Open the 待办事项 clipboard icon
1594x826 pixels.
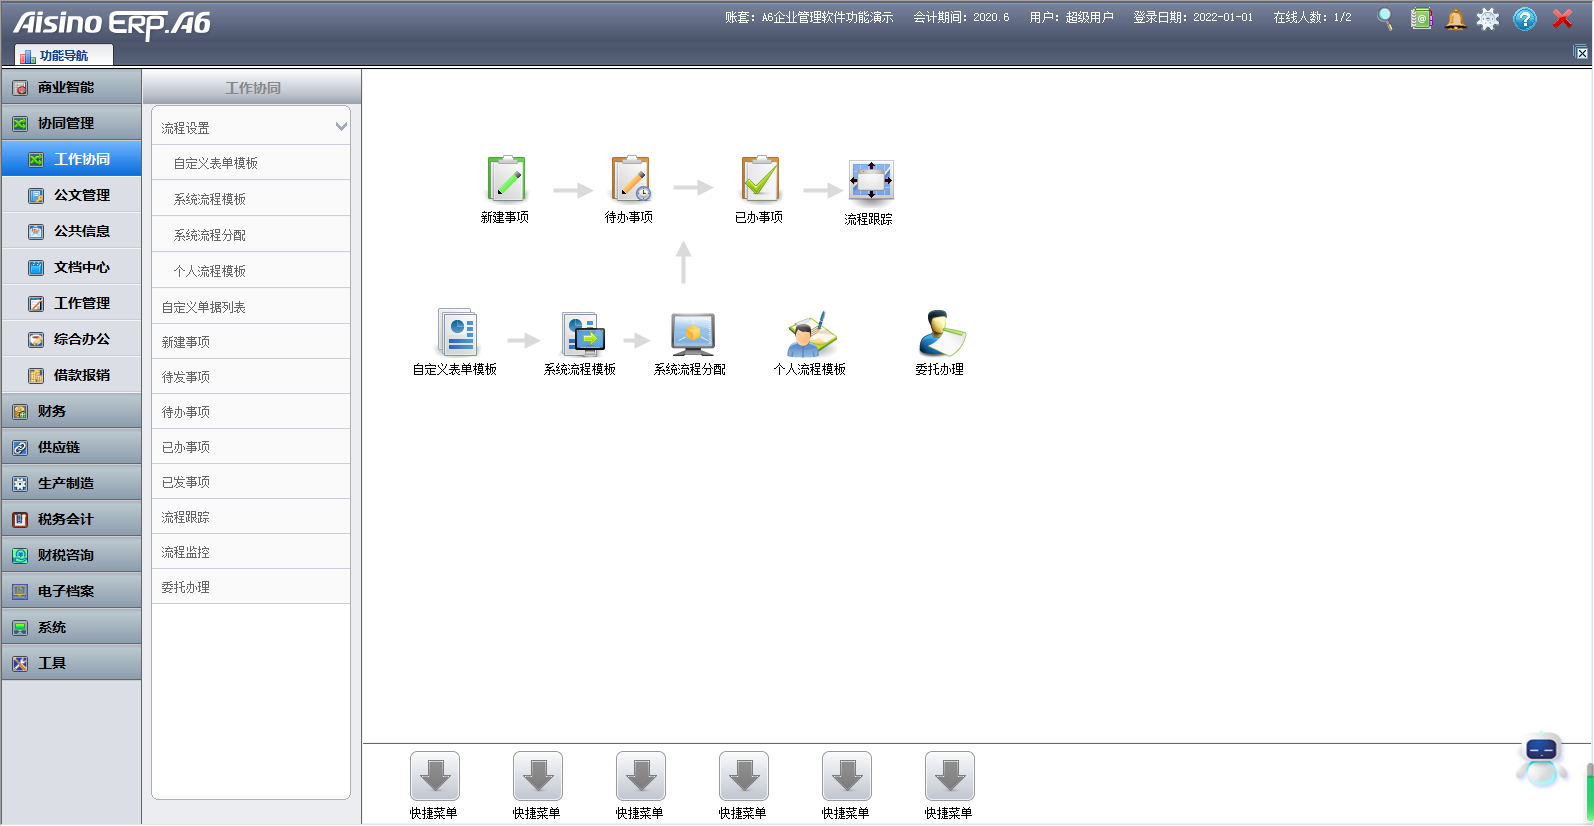click(x=630, y=180)
